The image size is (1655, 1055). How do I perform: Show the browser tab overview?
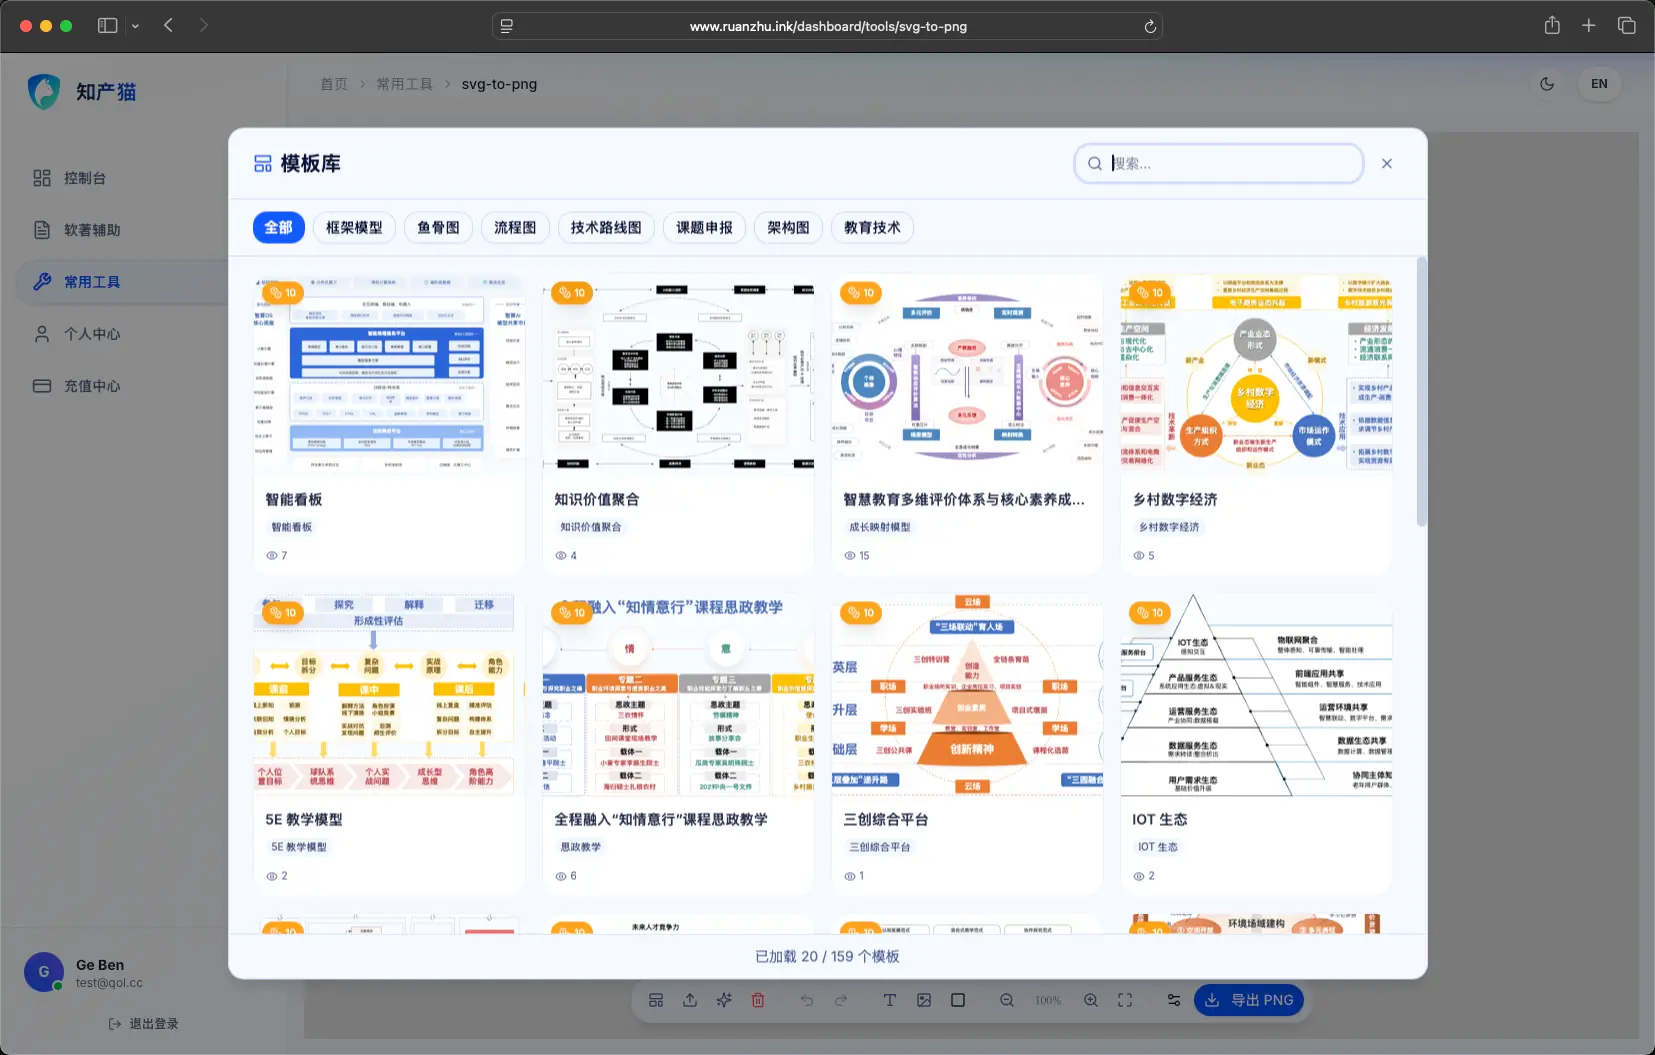1626,26
